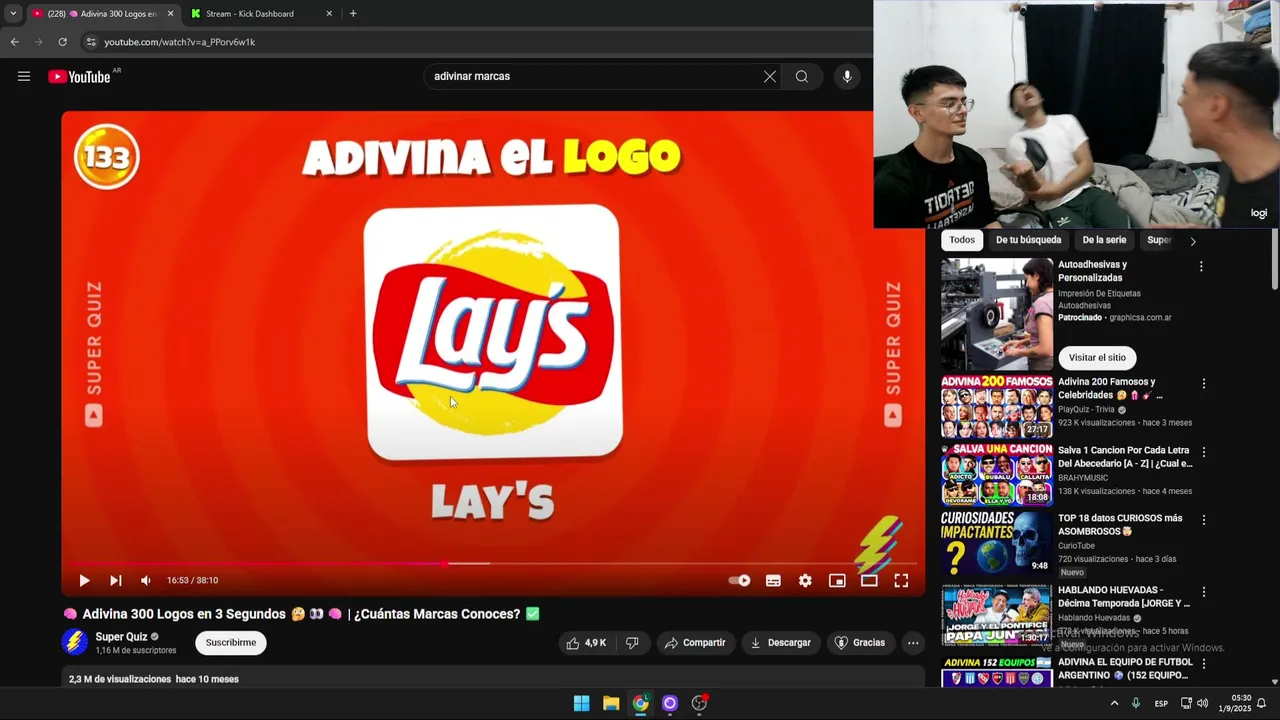The height and width of the screenshot is (720, 1280).
Task: Click the Suscribirme button
Action: point(231,643)
